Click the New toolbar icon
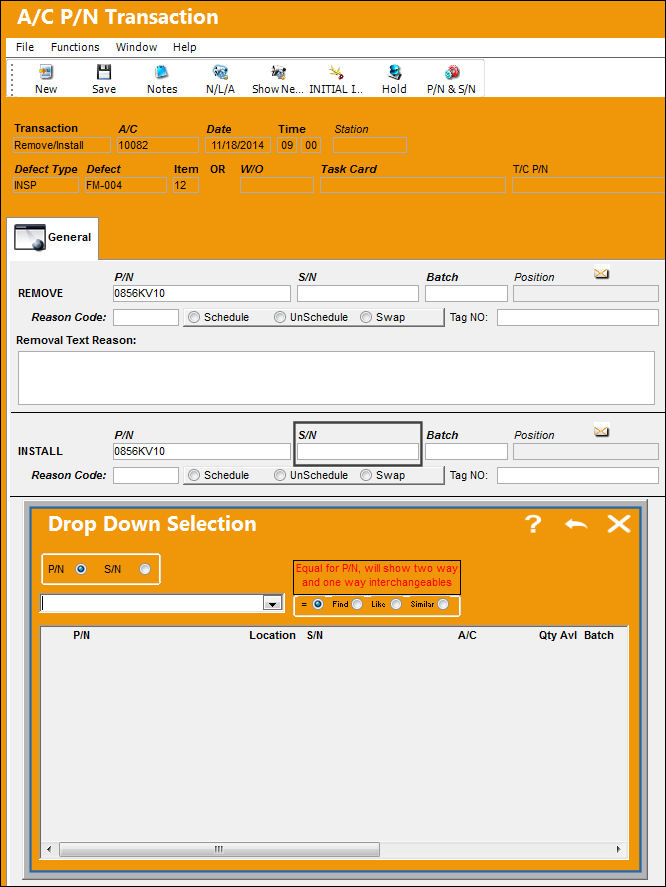Screen dimensions: 666x887 pyautogui.click(x=46, y=72)
